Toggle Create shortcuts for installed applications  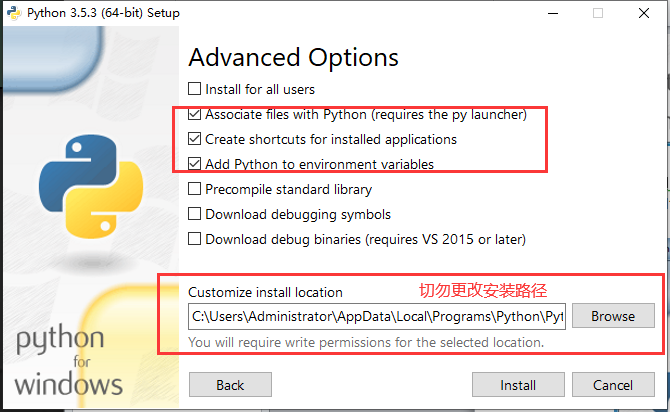click(194, 139)
